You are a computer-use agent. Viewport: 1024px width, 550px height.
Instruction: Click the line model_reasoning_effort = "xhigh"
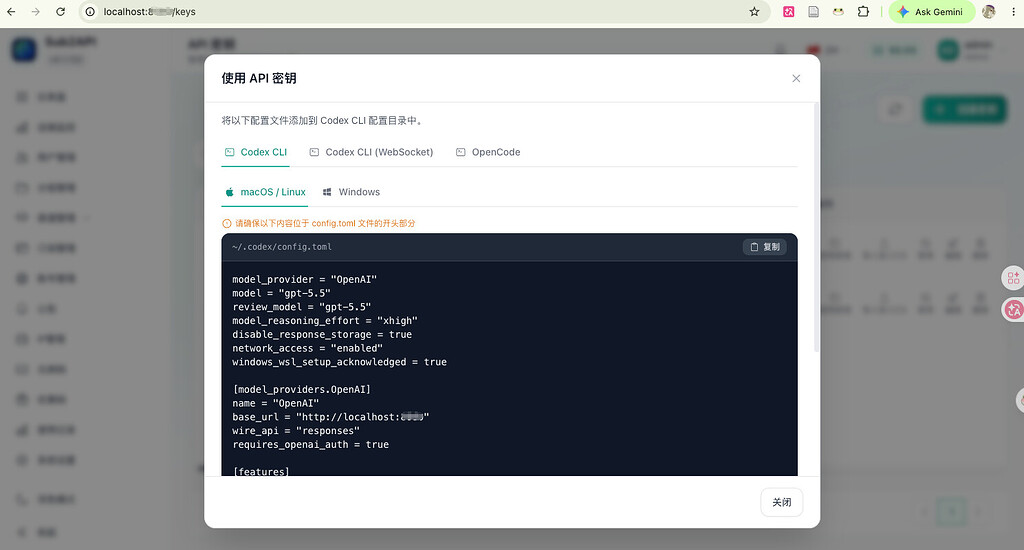click(325, 321)
